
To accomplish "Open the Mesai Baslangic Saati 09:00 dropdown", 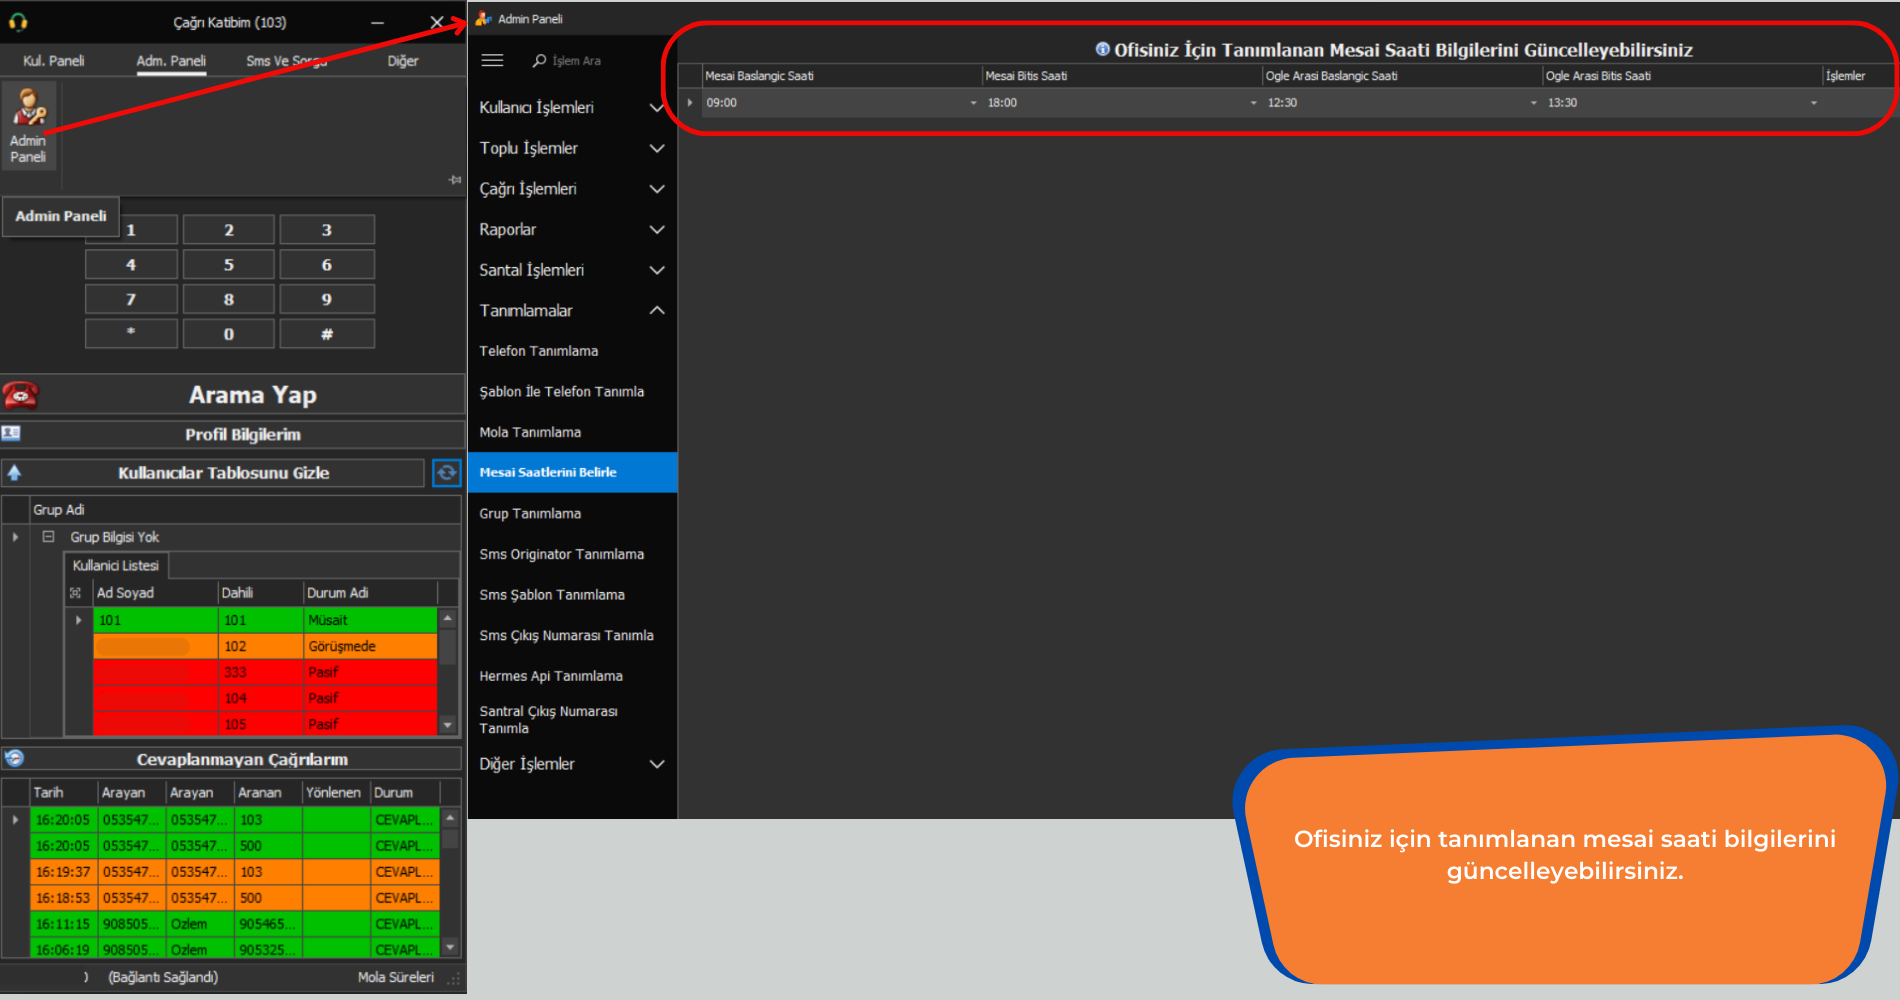I will click(973, 103).
